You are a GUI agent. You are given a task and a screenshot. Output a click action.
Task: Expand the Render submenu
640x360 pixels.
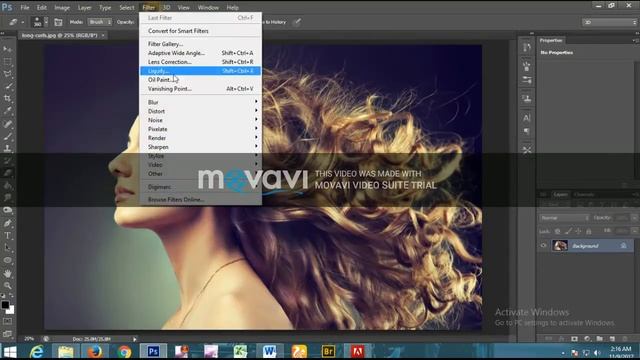200,138
